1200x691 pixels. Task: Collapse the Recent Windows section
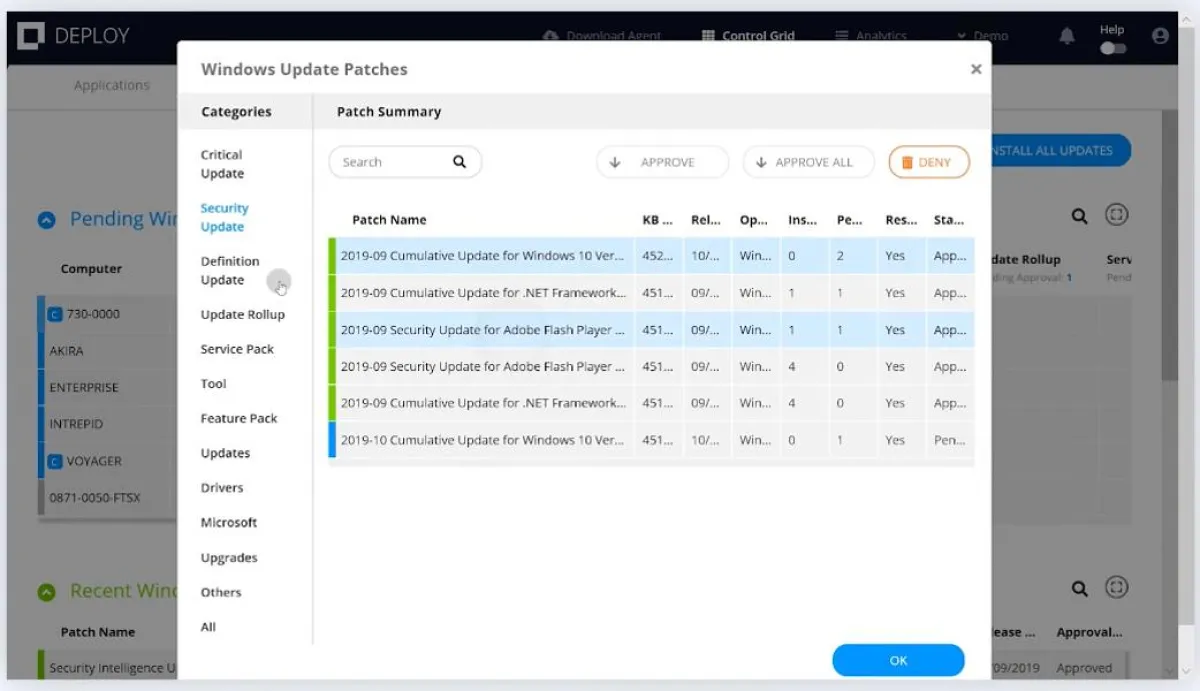click(x=44, y=591)
